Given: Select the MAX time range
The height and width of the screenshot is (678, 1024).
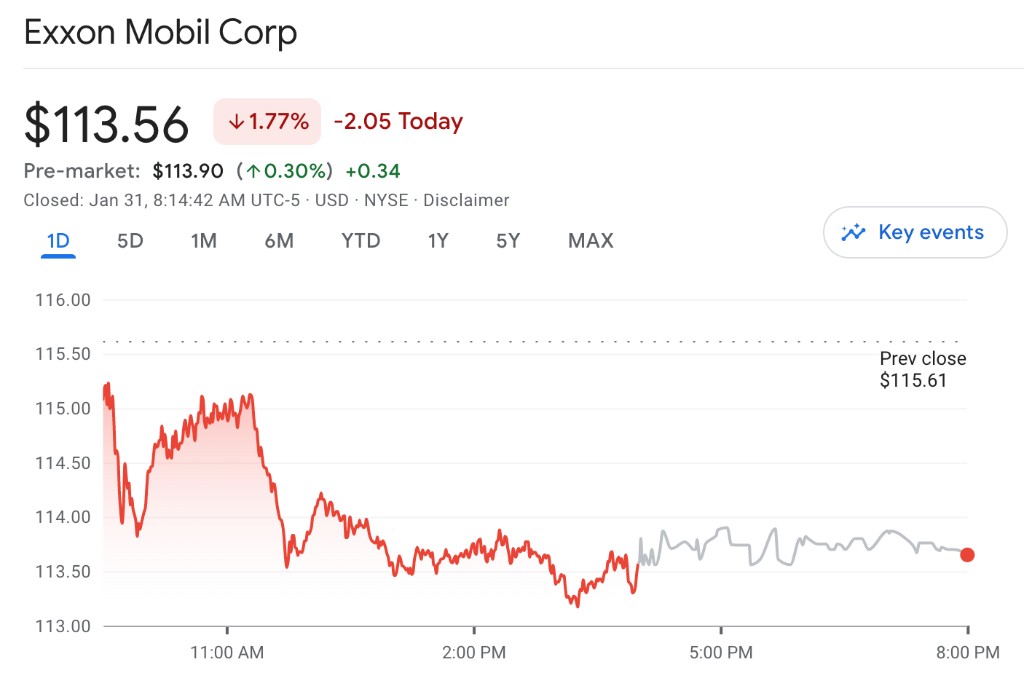Looking at the screenshot, I should (x=590, y=241).
